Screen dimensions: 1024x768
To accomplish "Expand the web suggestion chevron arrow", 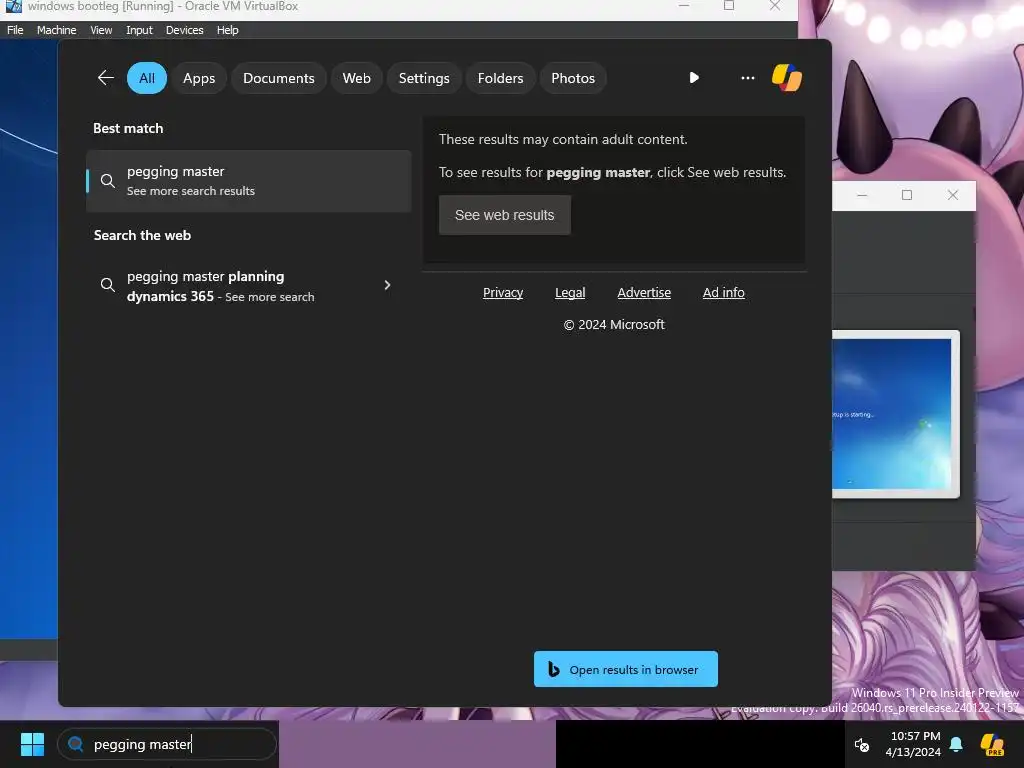I will click(387, 285).
